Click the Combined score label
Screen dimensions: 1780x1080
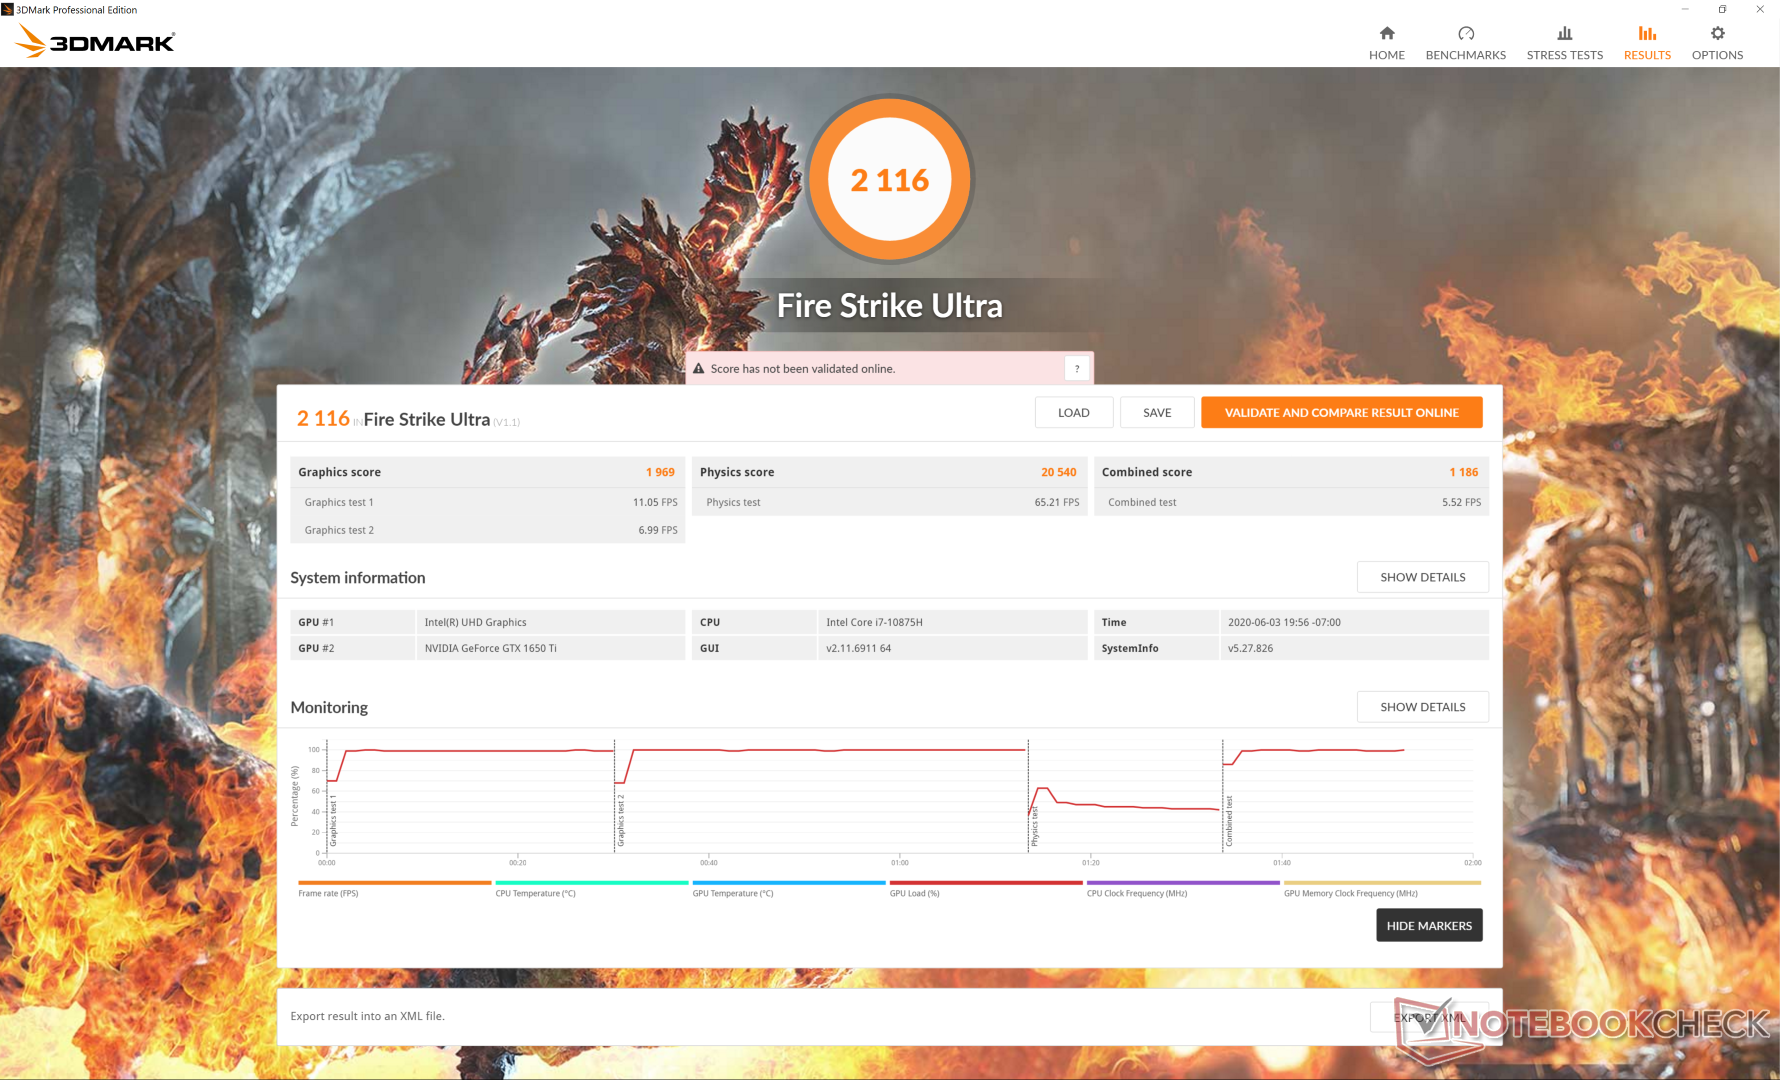point(1147,472)
